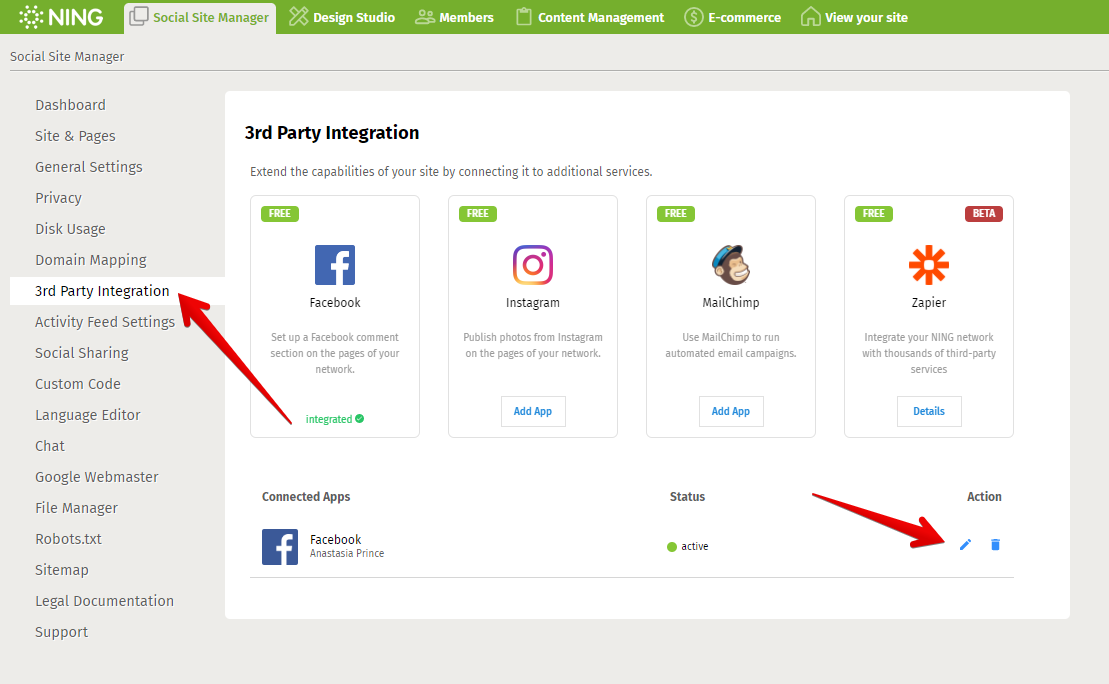This screenshot has height=684, width=1109.
Task: Add the Instagram app
Action: tap(533, 411)
